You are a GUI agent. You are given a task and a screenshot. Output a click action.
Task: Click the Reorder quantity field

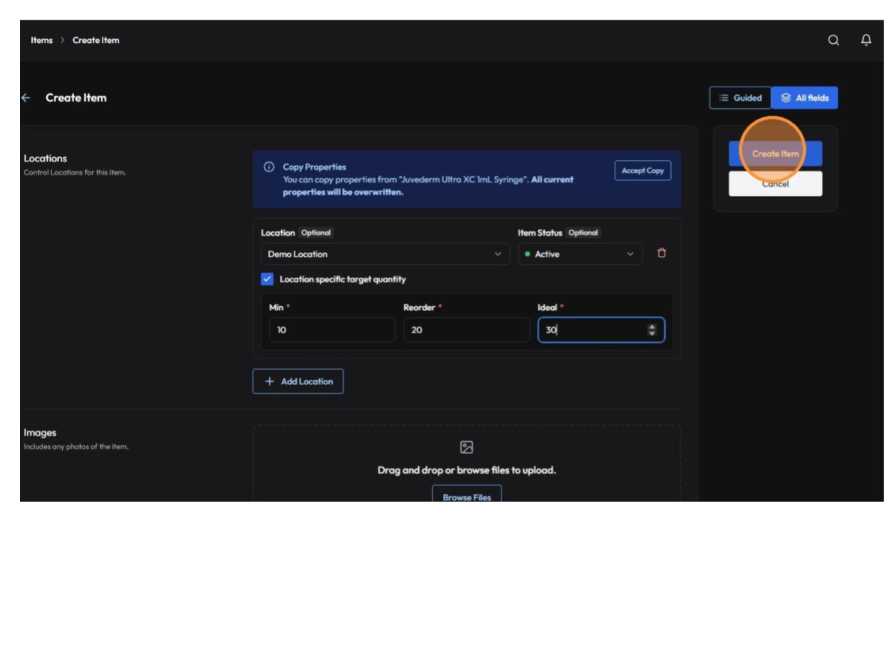(x=466, y=329)
